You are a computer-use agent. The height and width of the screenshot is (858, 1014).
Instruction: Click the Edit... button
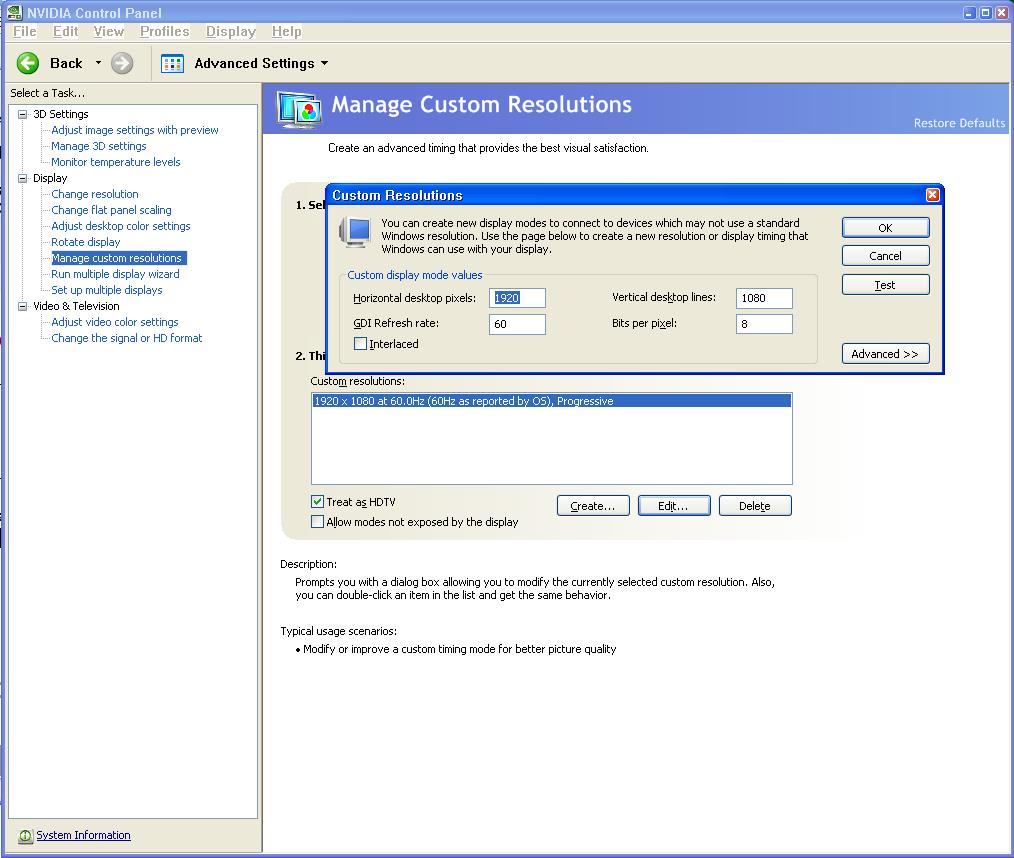point(674,506)
